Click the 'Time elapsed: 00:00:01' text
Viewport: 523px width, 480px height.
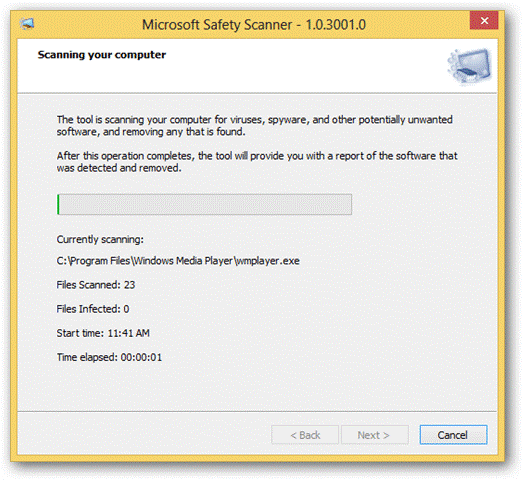(109, 357)
